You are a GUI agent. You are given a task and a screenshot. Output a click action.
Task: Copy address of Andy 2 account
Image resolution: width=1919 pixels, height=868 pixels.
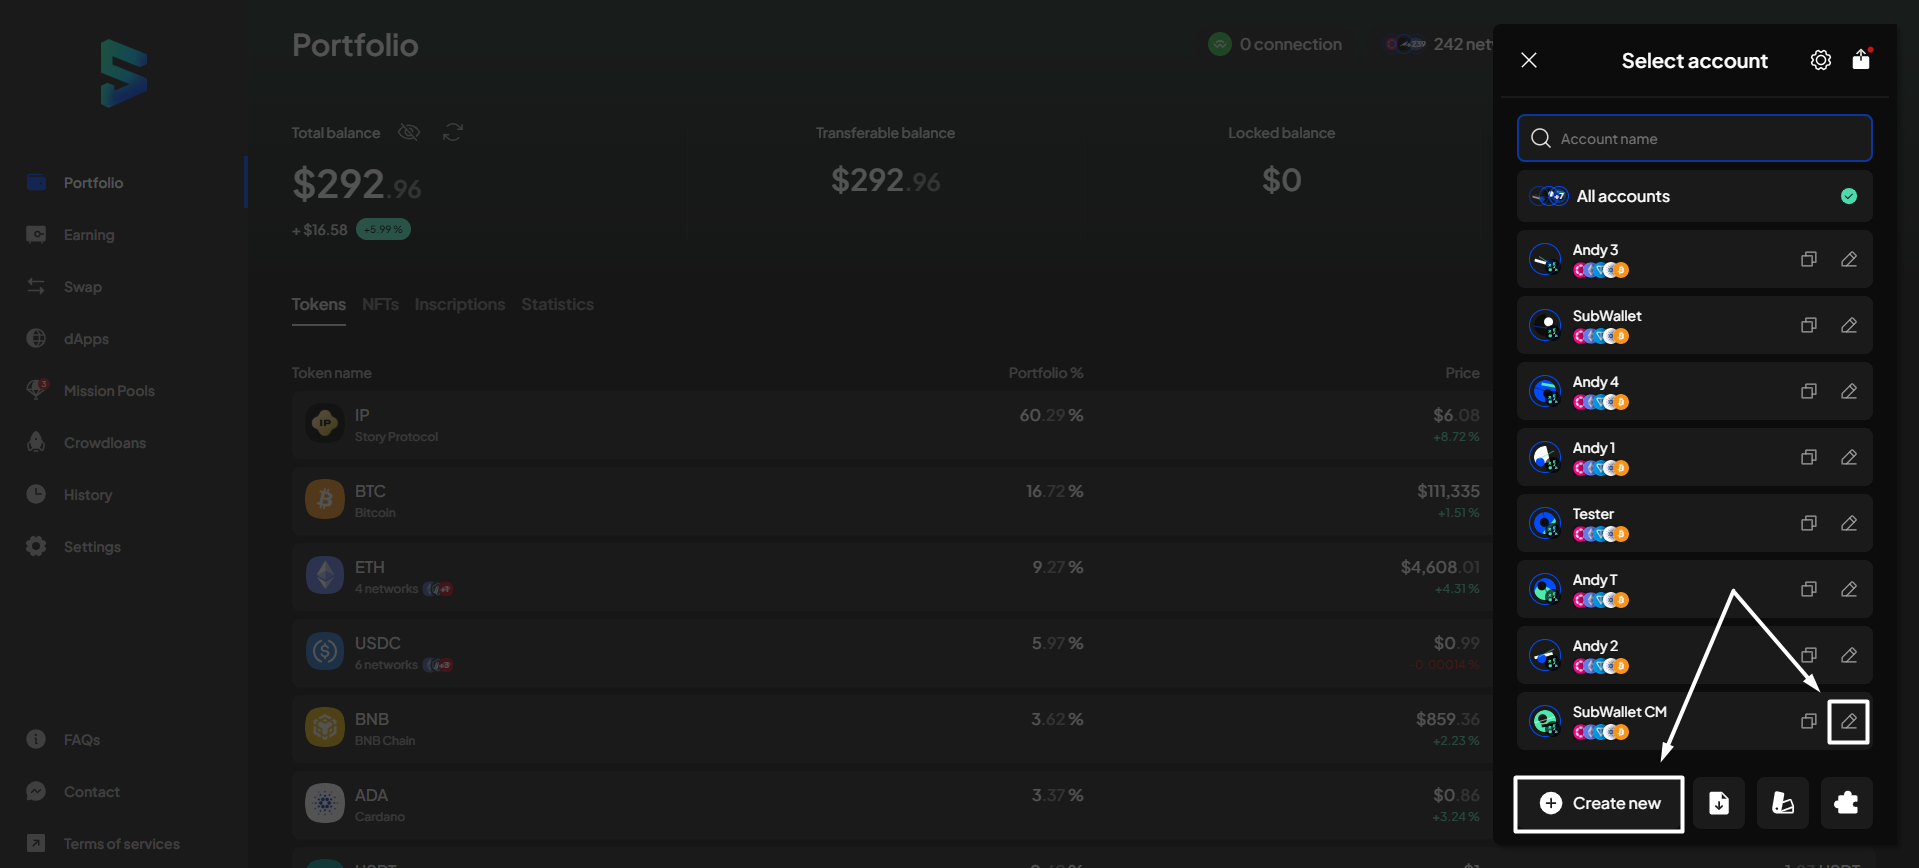click(x=1808, y=655)
